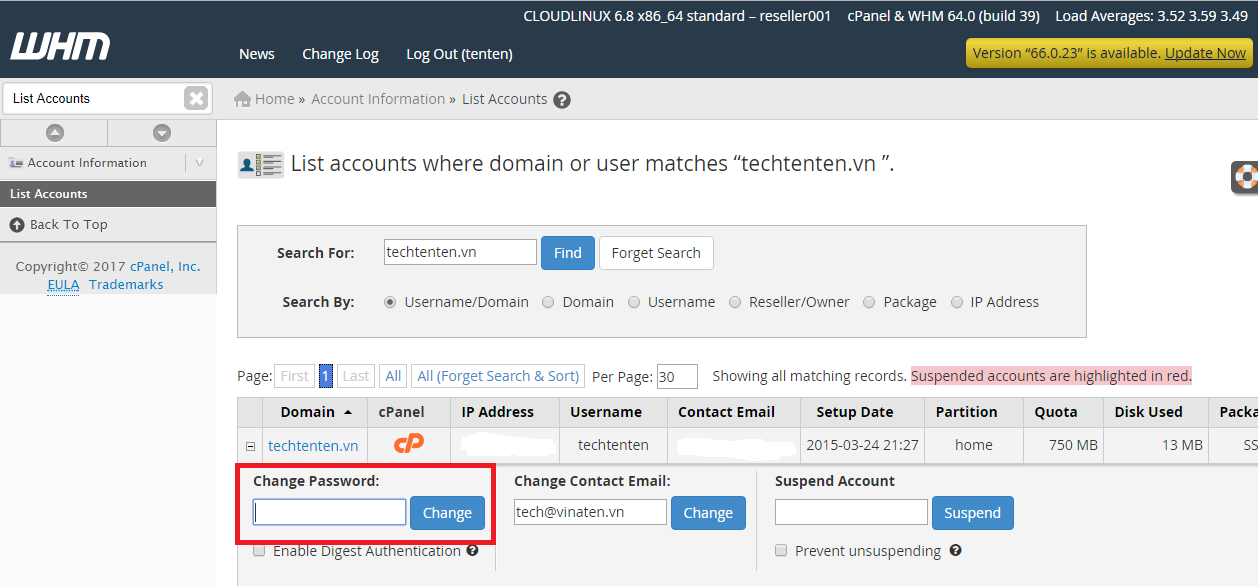Image resolution: width=1258 pixels, height=586 pixels.
Task: Open techtenten.vn domain link
Action: click(x=313, y=445)
